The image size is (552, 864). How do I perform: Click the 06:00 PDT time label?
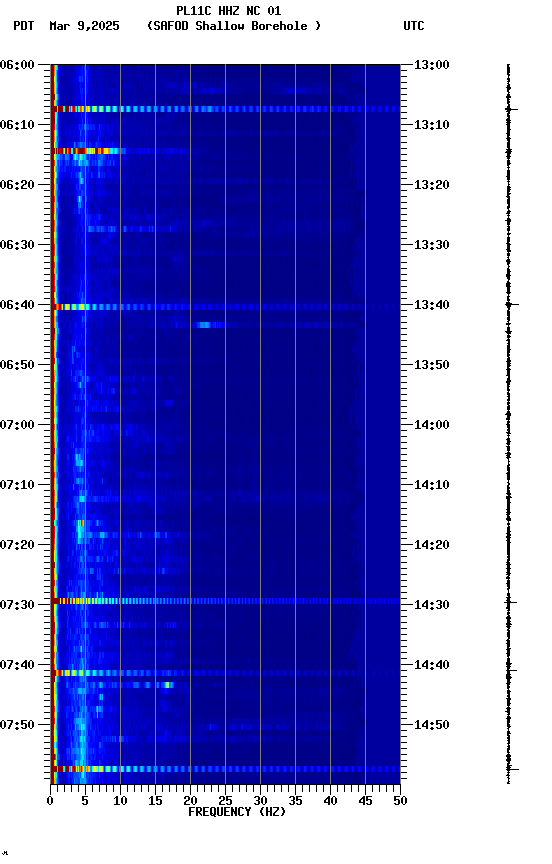(17, 65)
